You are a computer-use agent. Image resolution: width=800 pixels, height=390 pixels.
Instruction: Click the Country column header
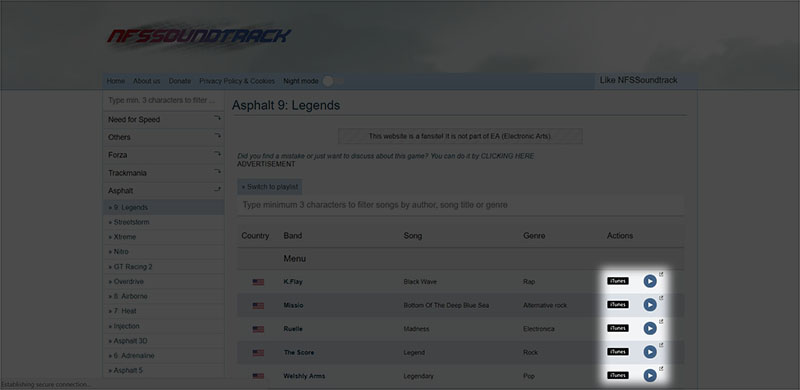(x=255, y=236)
